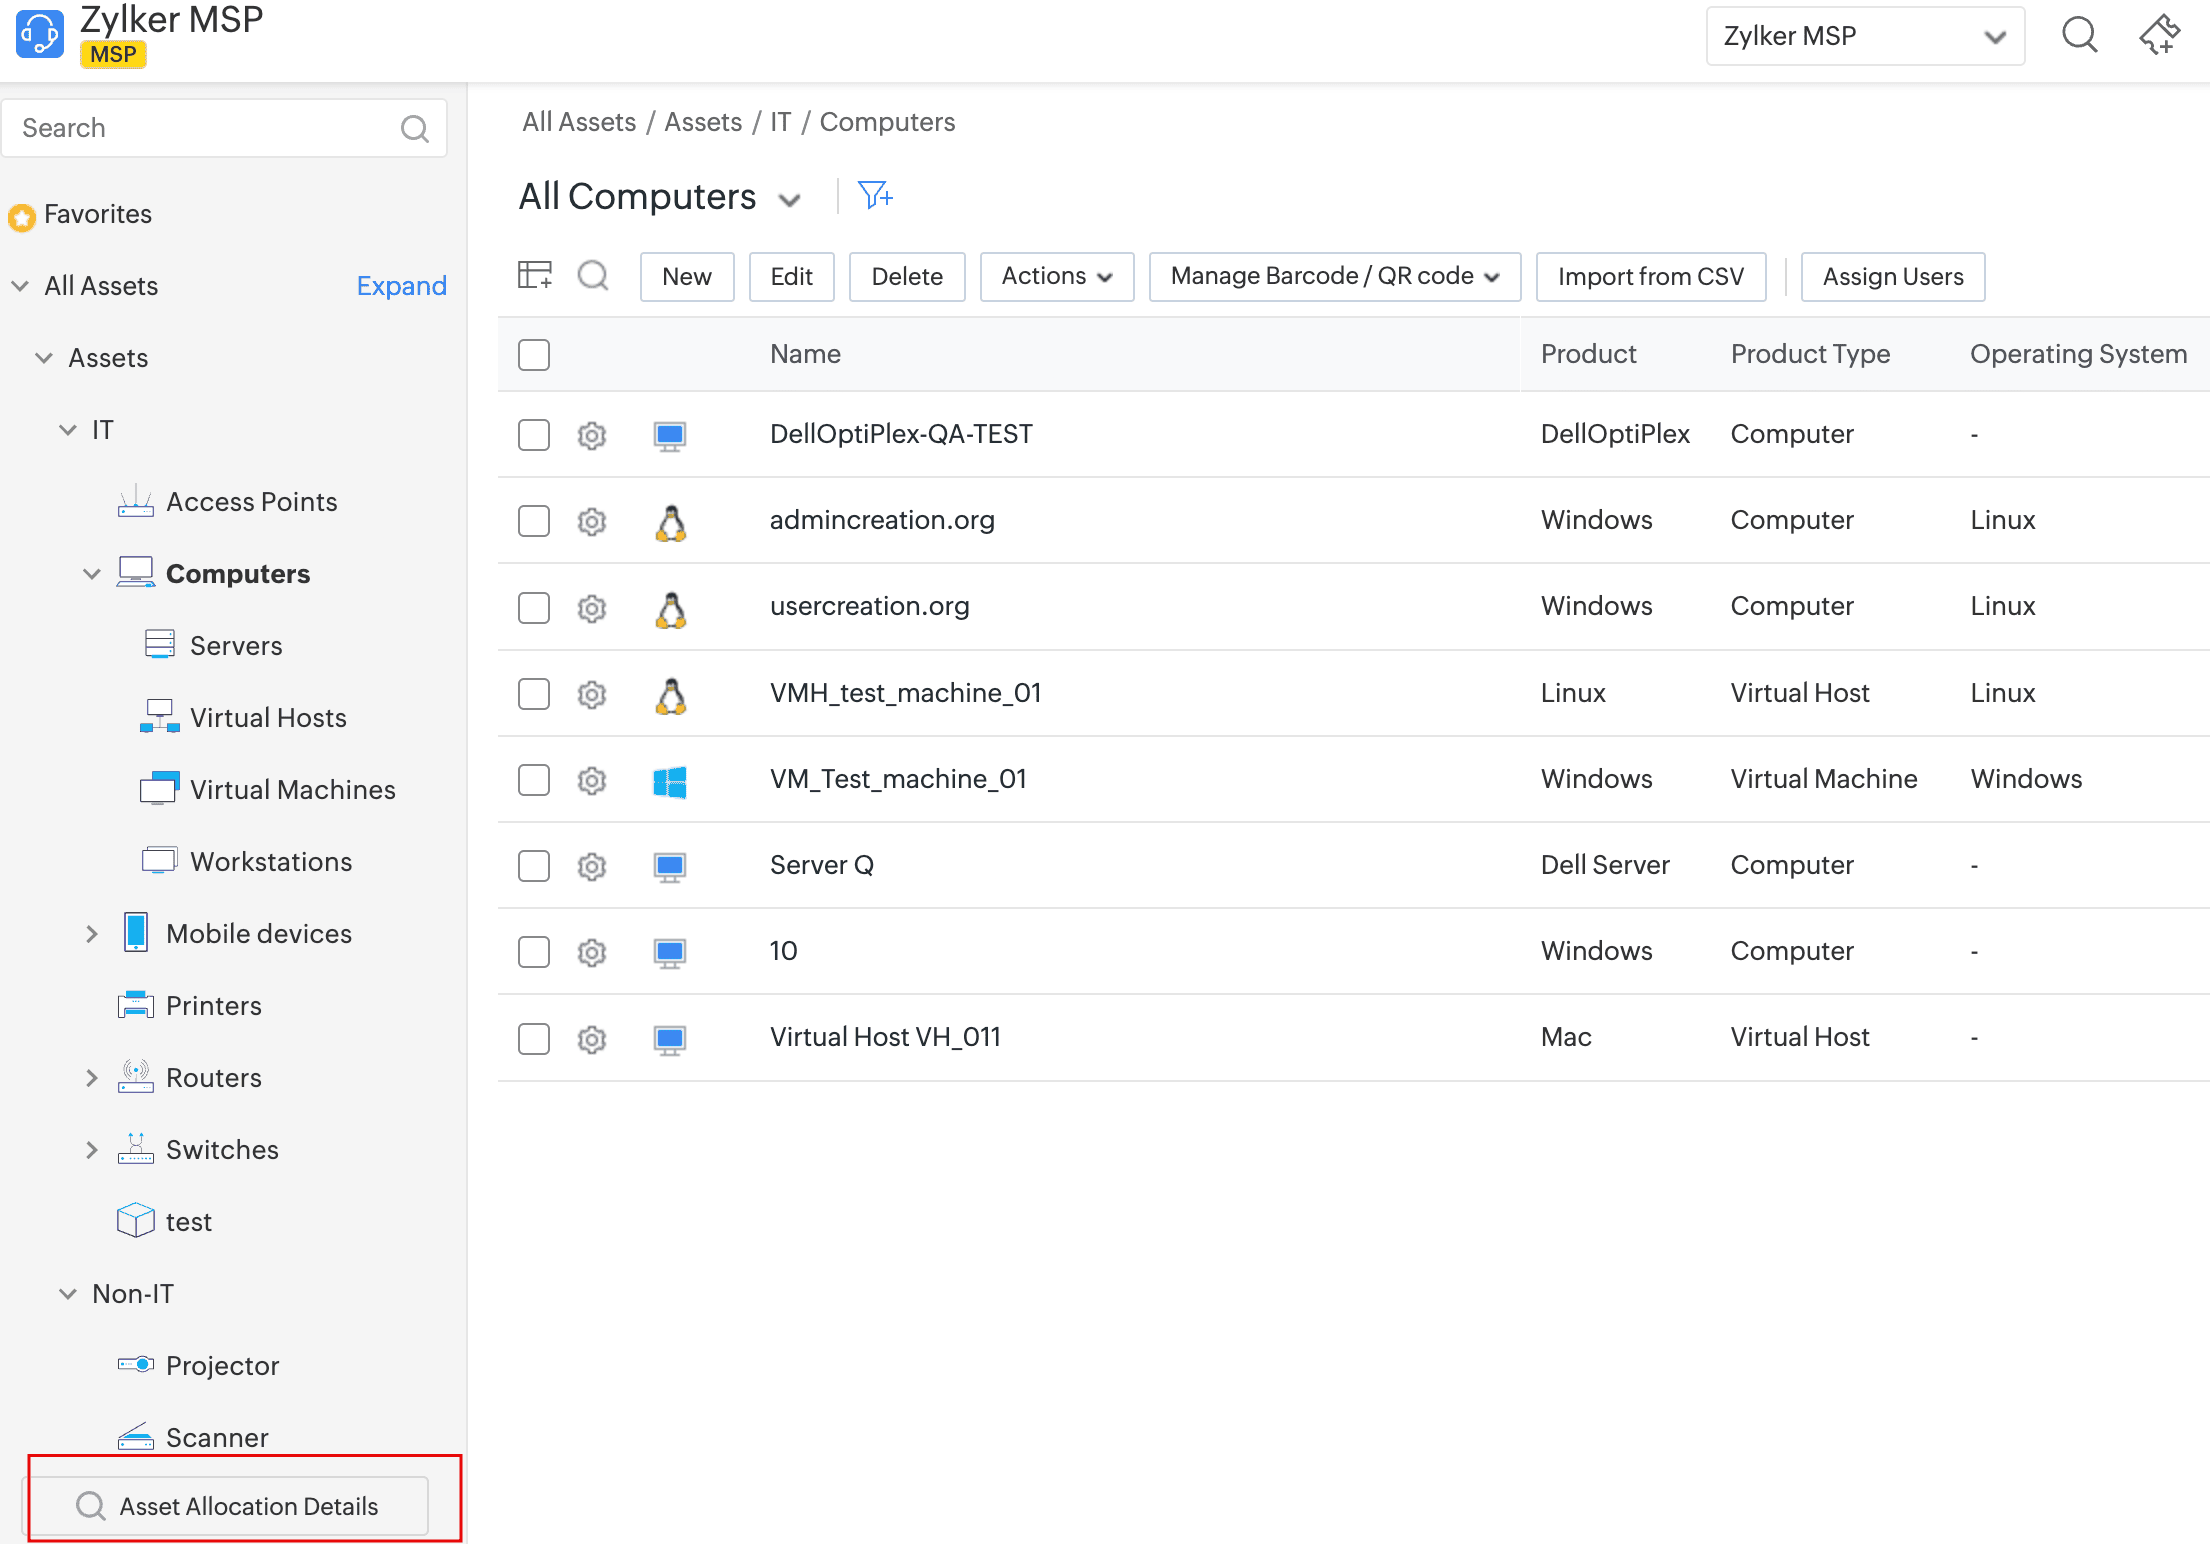Toggle the select-all header checkbox
Image resolution: width=2210 pixels, height=1544 pixels.
[534, 354]
